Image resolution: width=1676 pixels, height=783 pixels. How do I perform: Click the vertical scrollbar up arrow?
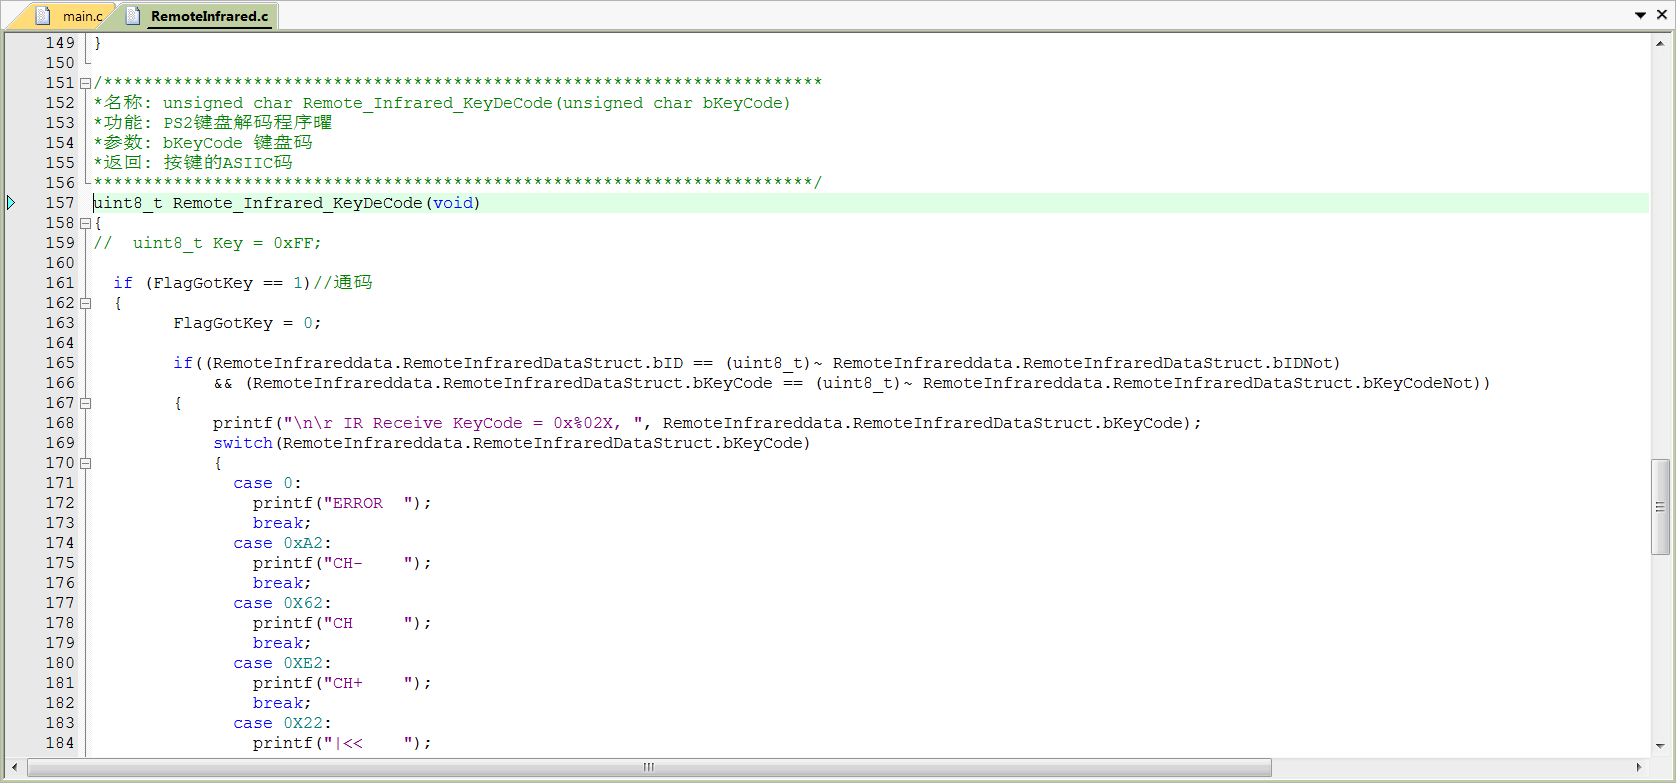pyautogui.click(x=1660, y=43)
